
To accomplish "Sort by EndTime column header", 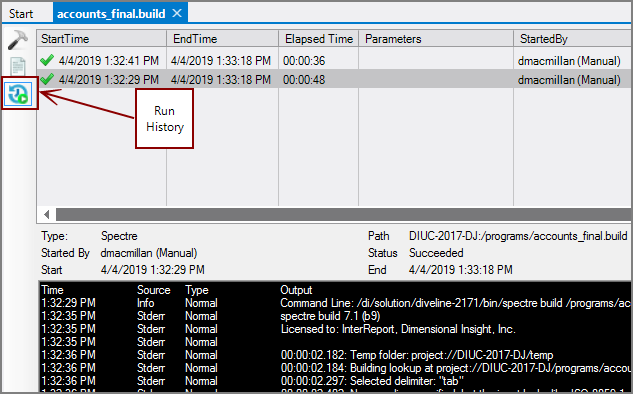I will pyautogui.click(x=222, y=39).
